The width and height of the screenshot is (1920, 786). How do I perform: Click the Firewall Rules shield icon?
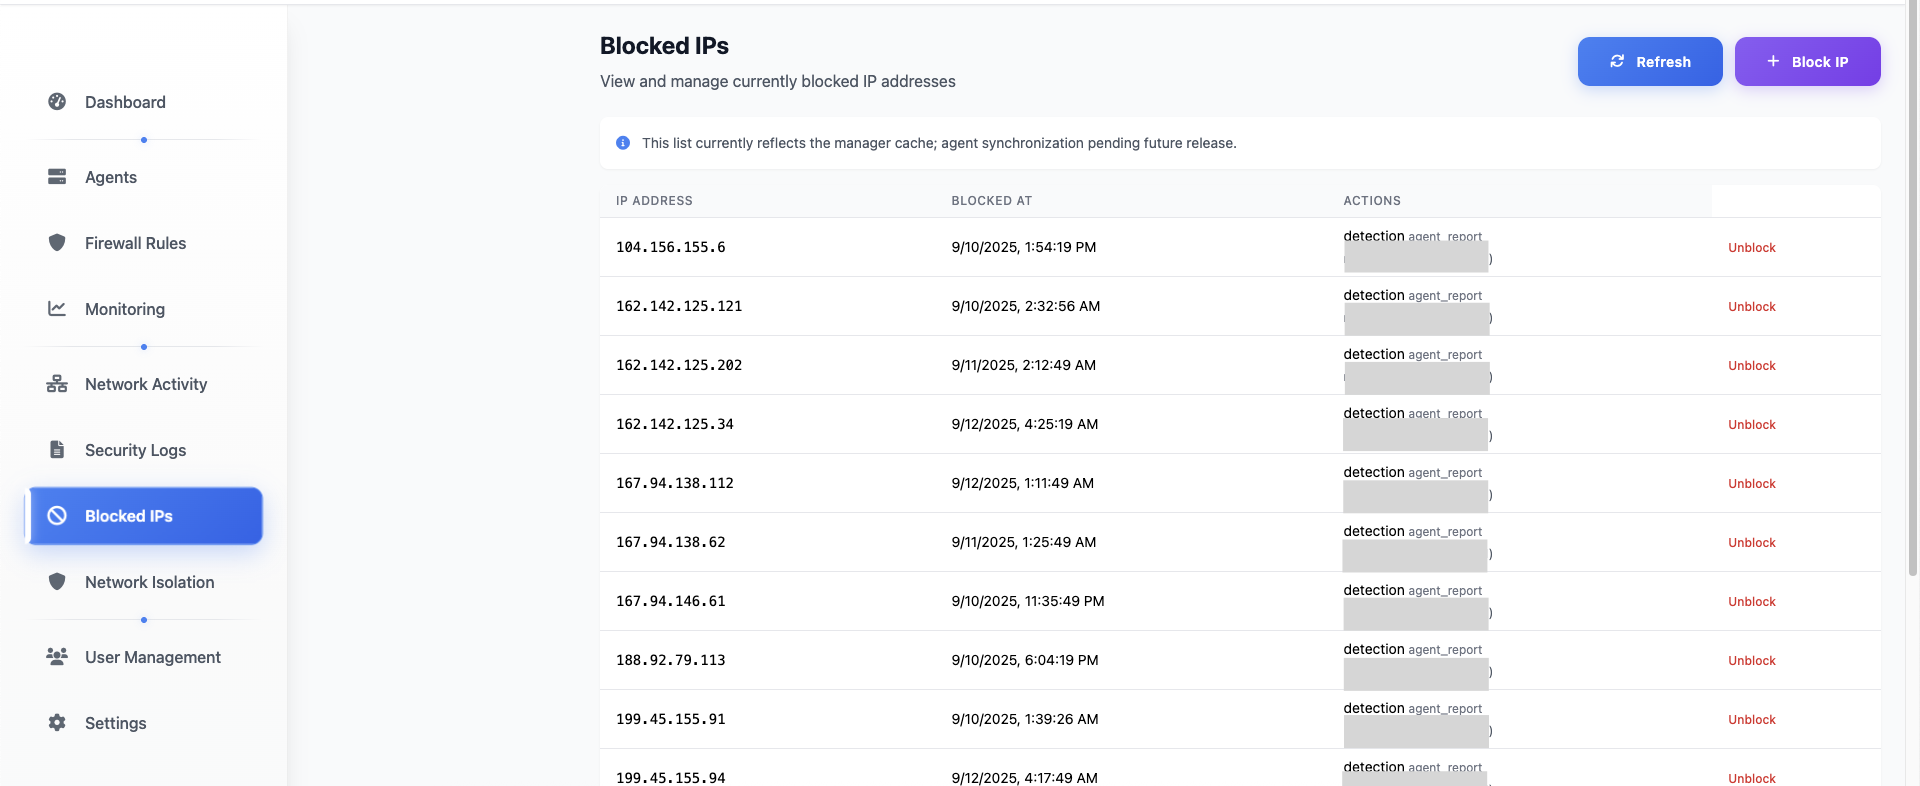[x=57, y=243]
